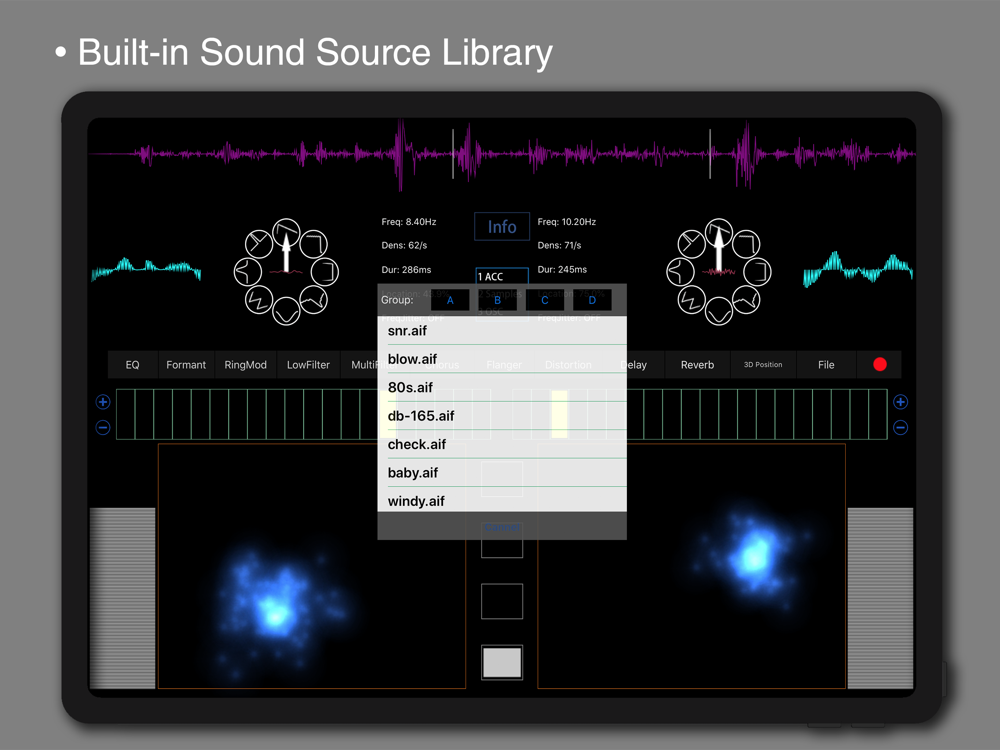Viewport: 1000px width, 750px height.
Task: Tap the blue cloud in the right XY pad
Action: coord(754,555)
